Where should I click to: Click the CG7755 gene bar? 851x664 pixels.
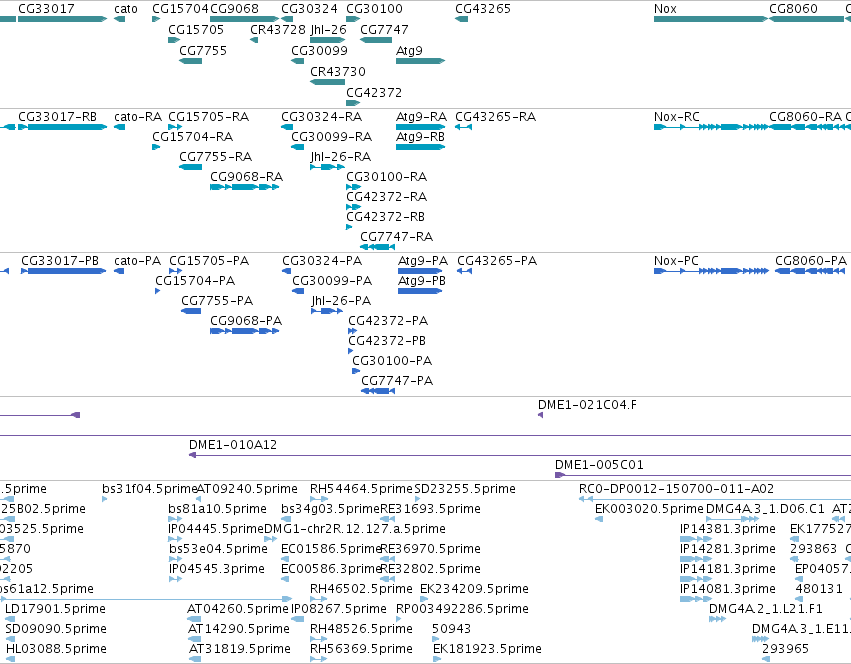190,61
